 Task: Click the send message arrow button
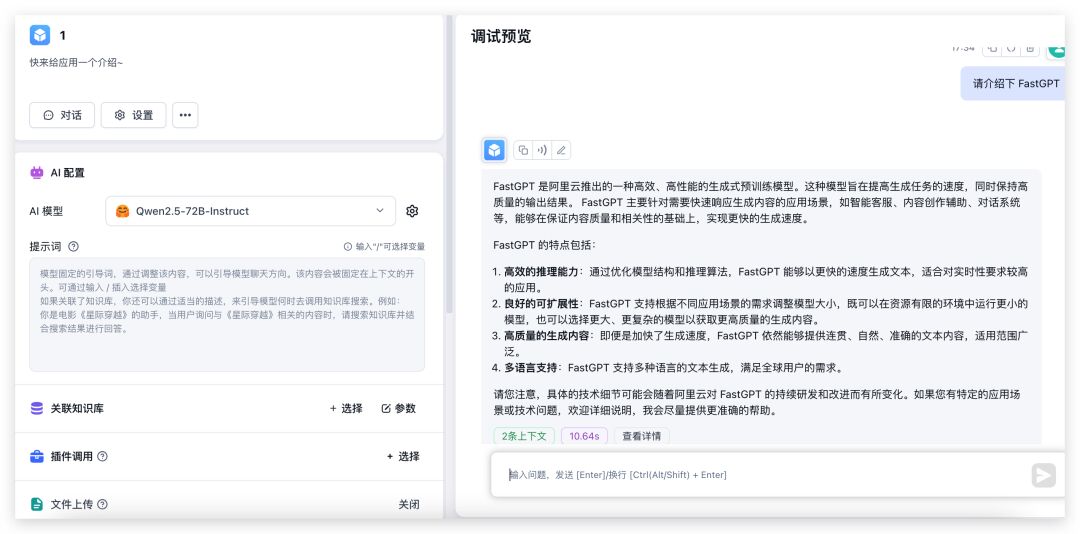tap(1043, 475)
